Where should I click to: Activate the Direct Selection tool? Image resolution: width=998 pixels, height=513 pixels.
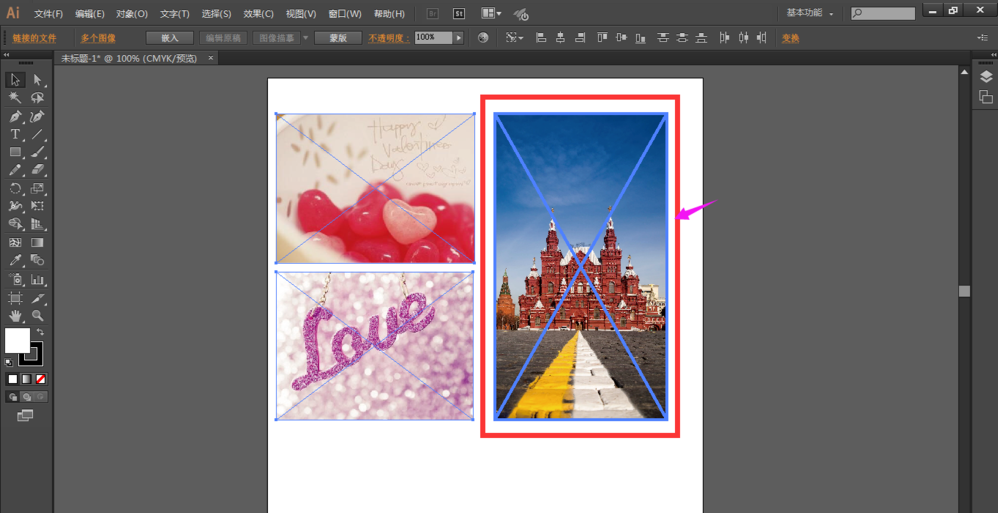37,80
